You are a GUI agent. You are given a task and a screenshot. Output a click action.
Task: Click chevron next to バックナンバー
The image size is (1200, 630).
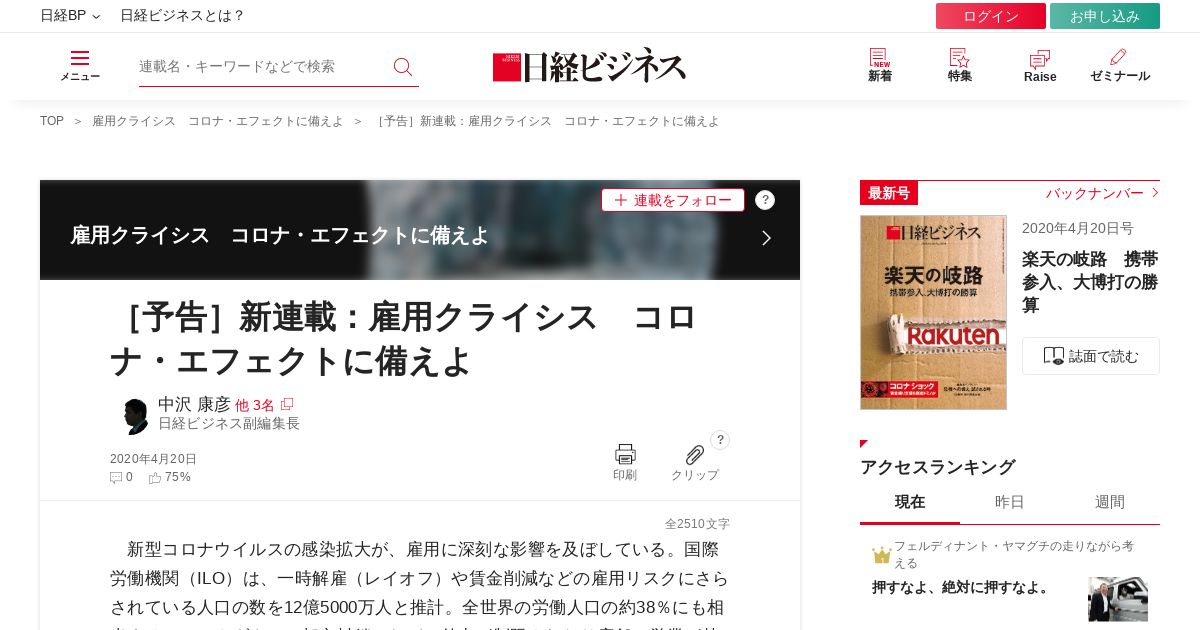[1155, 193]
